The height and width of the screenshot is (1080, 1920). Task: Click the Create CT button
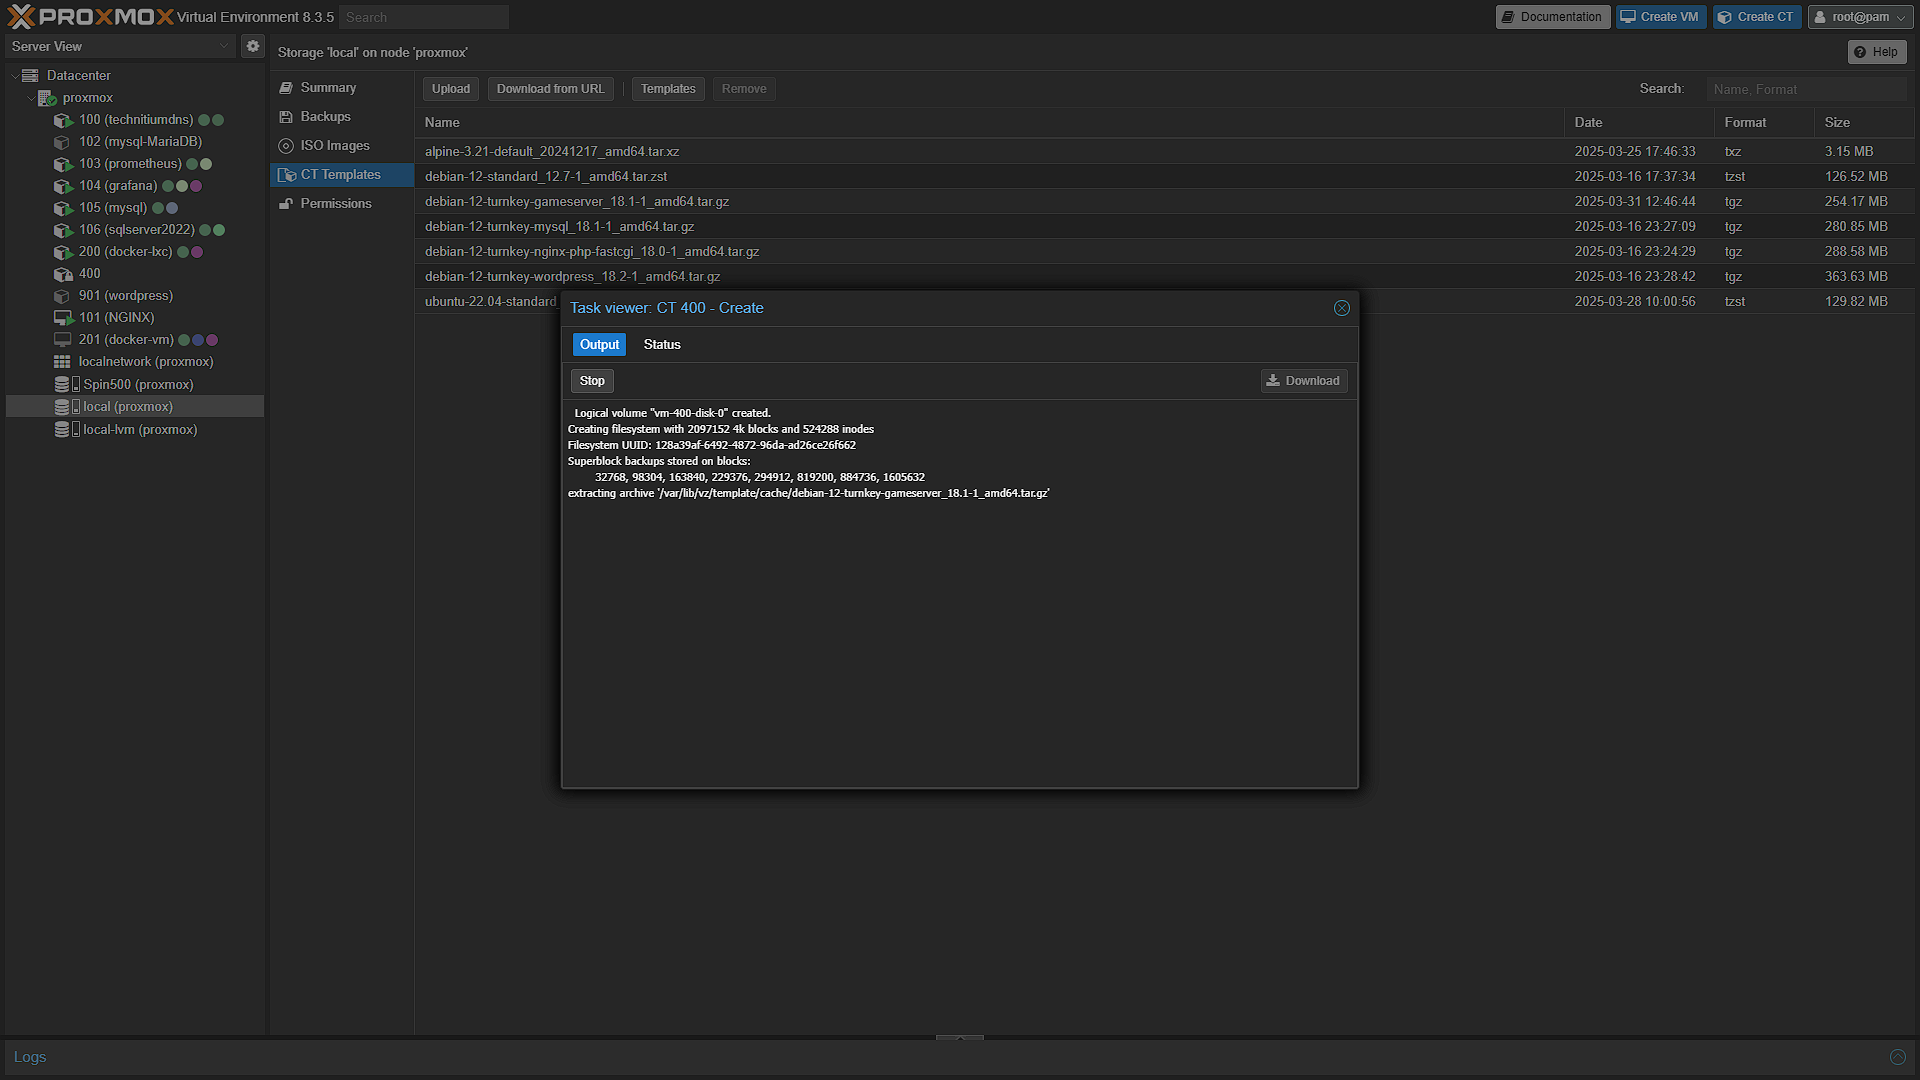coord(1757,17)
